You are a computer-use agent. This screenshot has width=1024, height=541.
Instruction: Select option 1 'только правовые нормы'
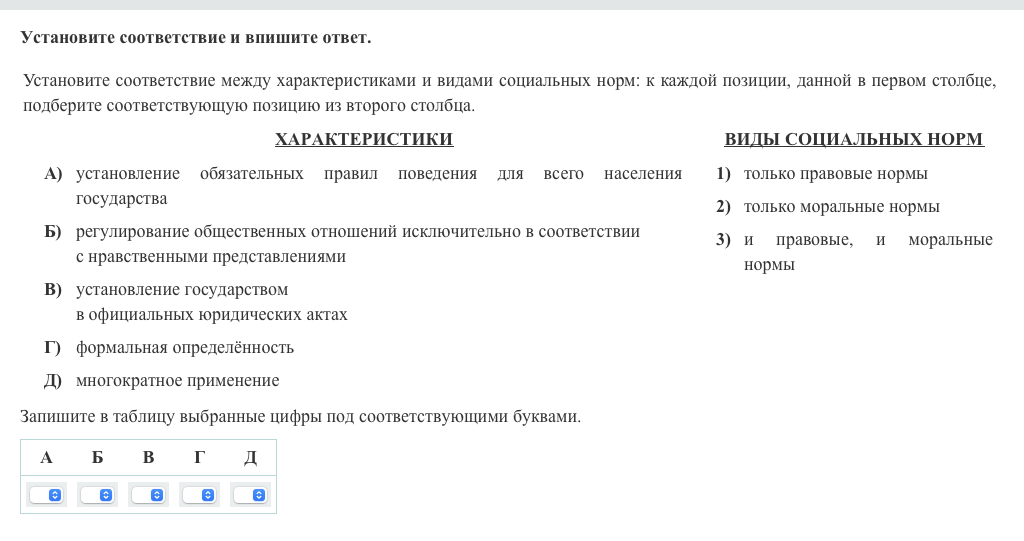point(835,174)
